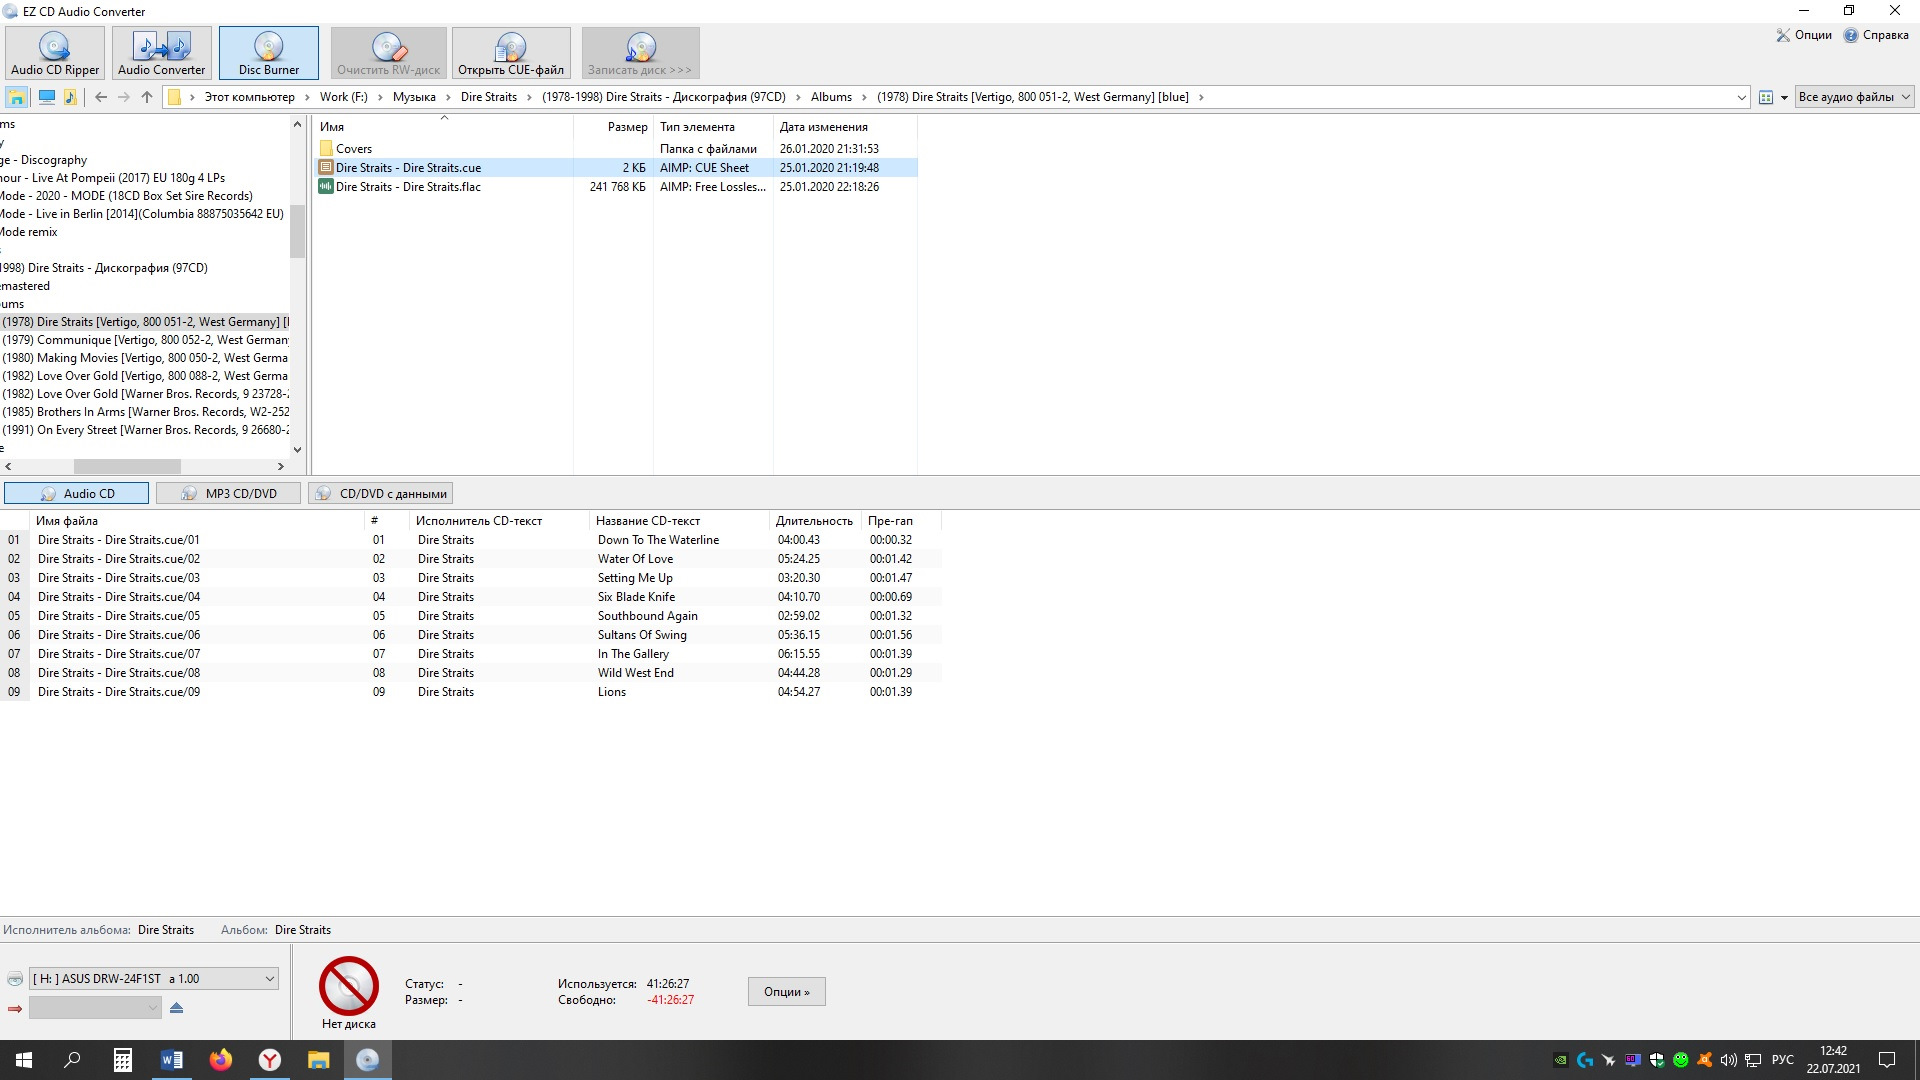
Task: Select Live At Pompeii (2017) tree entry
Action: (113, 178)
